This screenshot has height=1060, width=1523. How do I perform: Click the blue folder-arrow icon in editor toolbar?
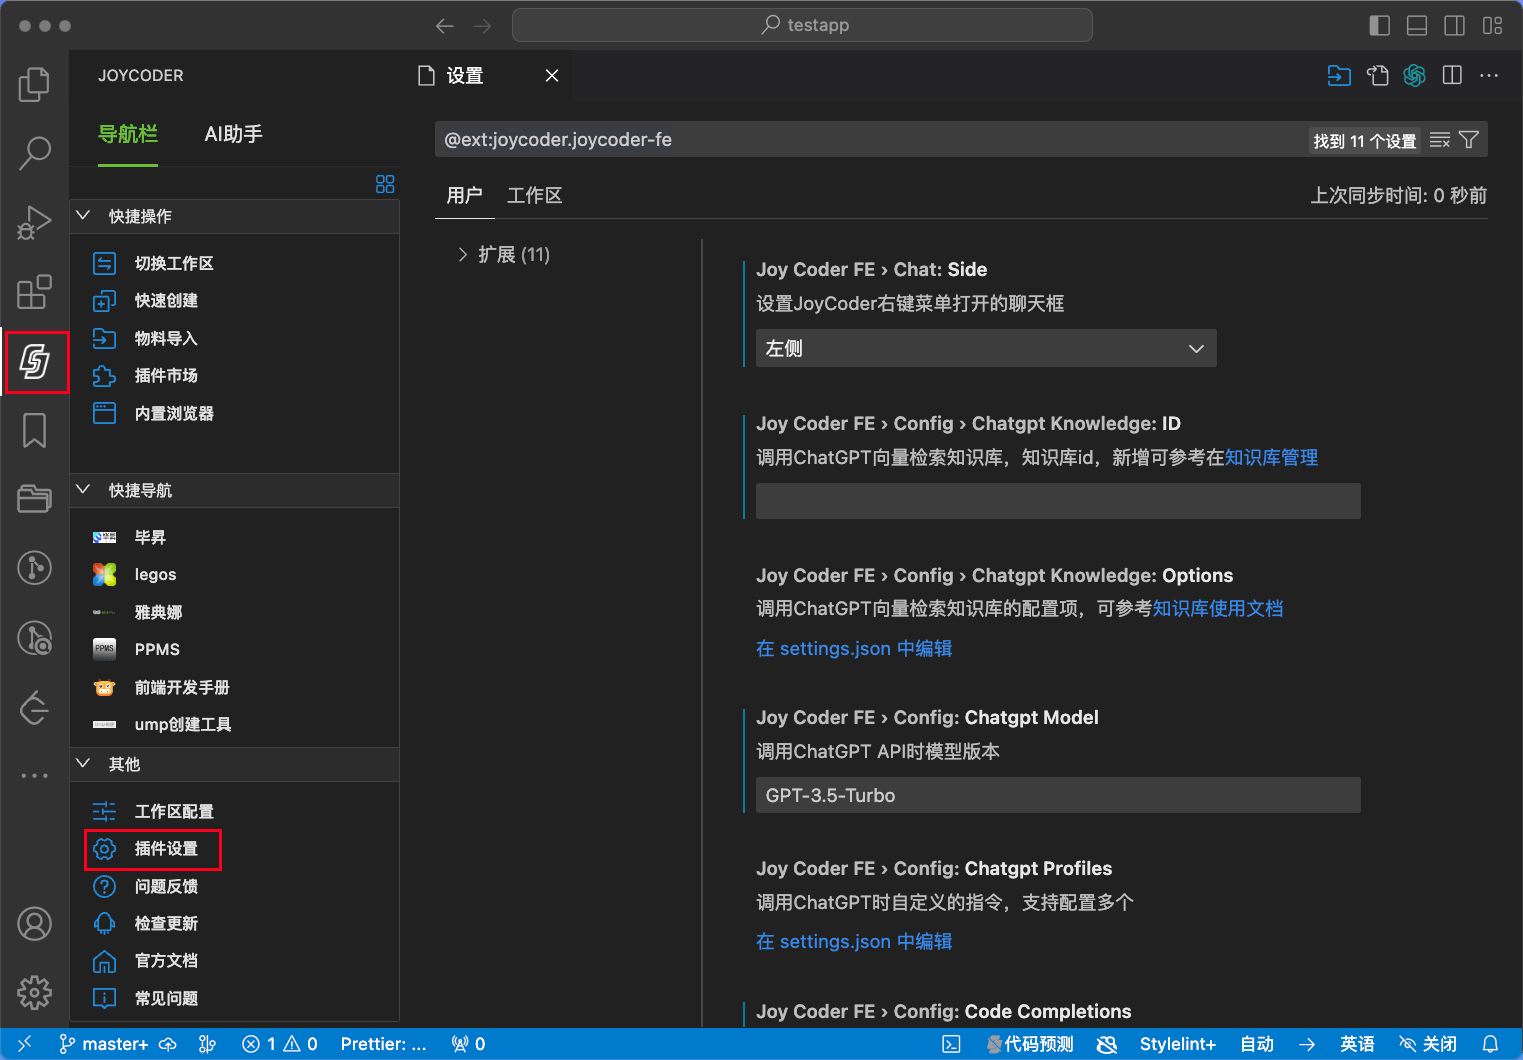[1339, 76]
